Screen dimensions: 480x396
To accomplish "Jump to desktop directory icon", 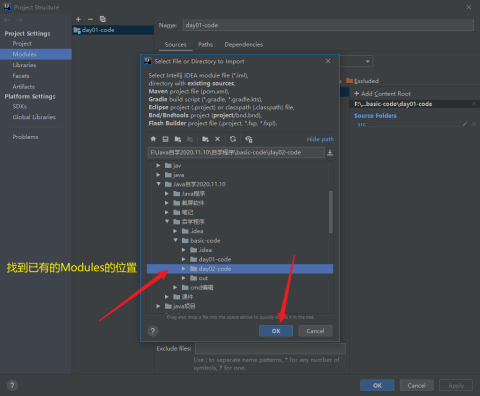I will 165,139.
